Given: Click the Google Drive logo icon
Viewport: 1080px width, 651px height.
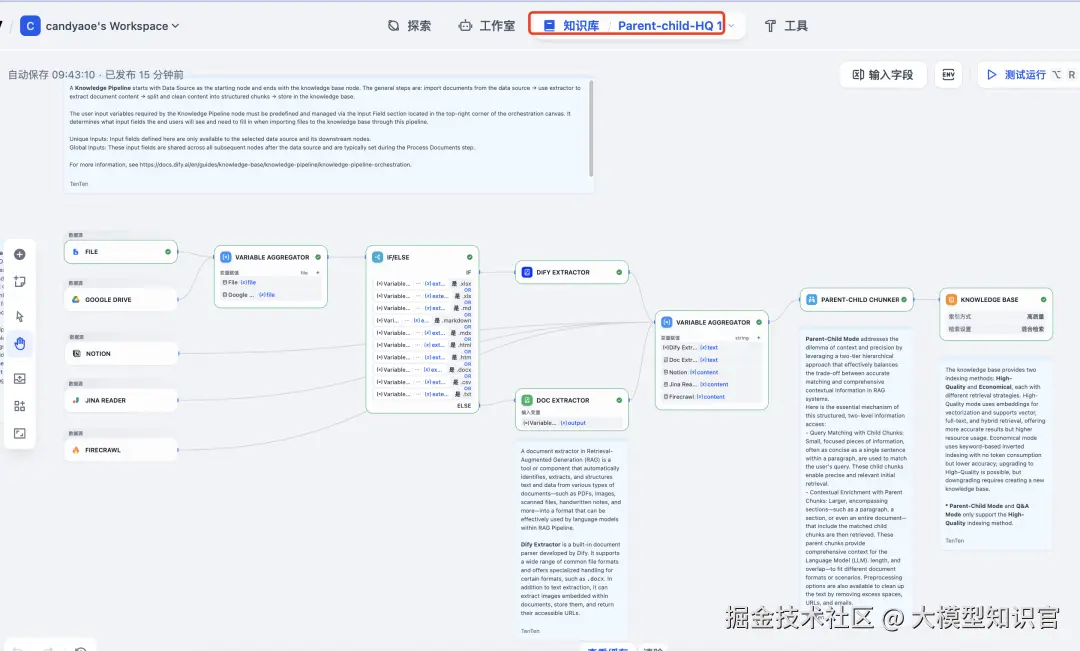Looking at the screenshot, I should point(76,300).
